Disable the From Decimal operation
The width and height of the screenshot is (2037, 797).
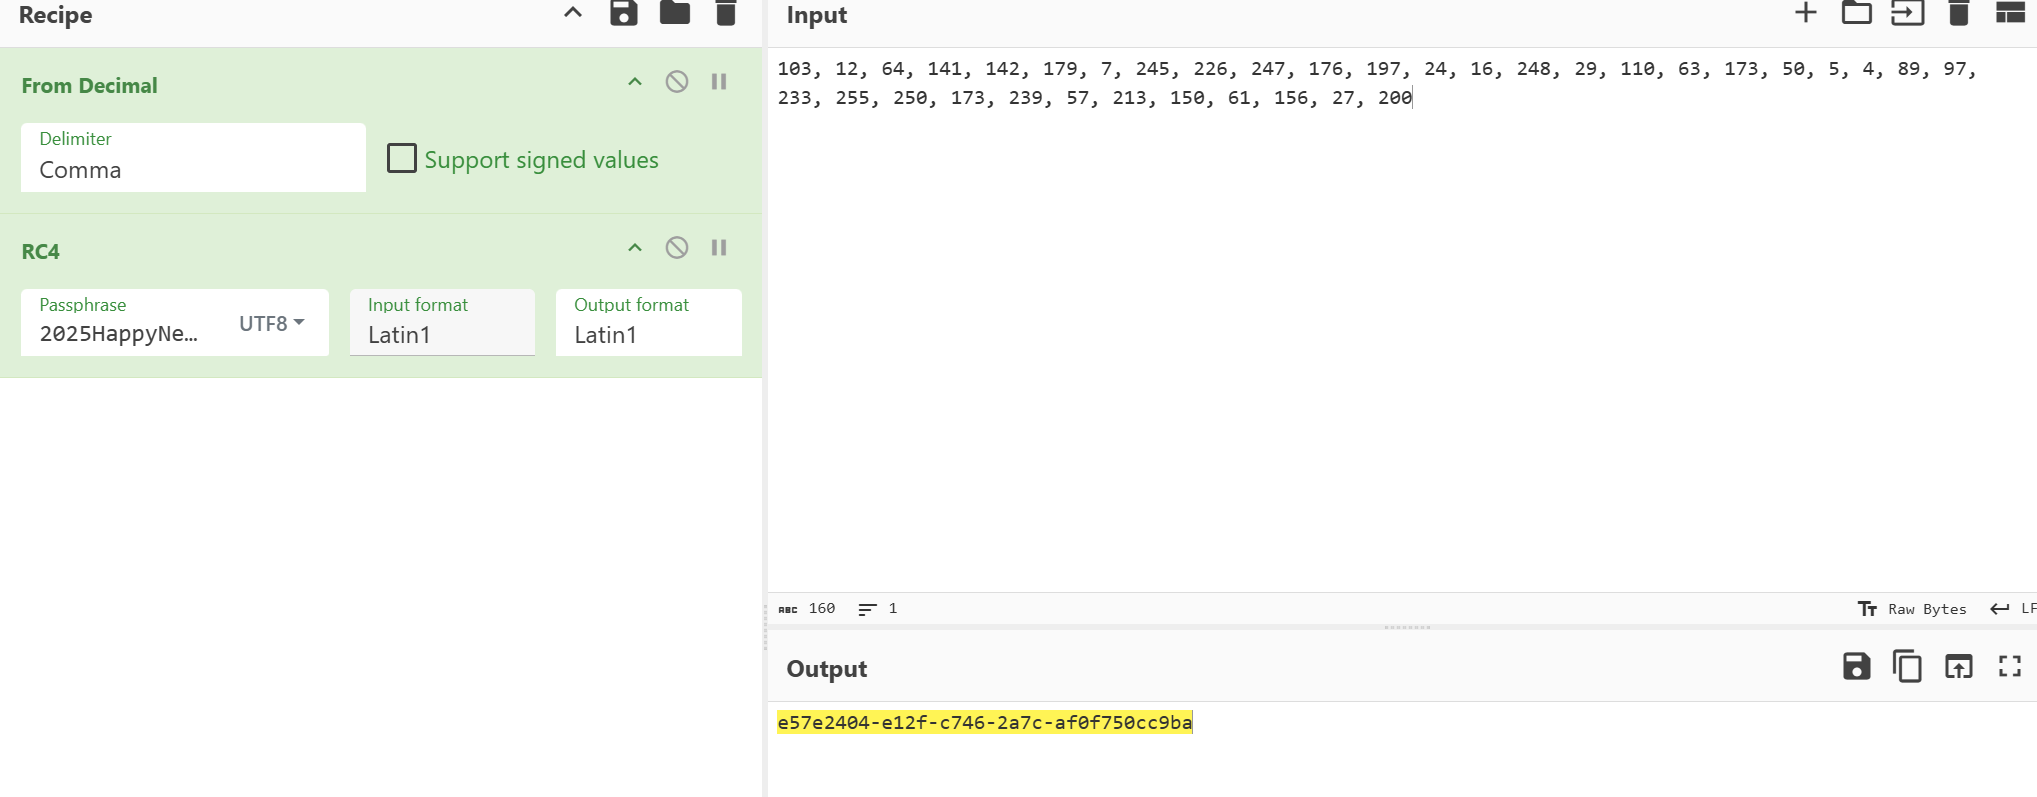677,82
